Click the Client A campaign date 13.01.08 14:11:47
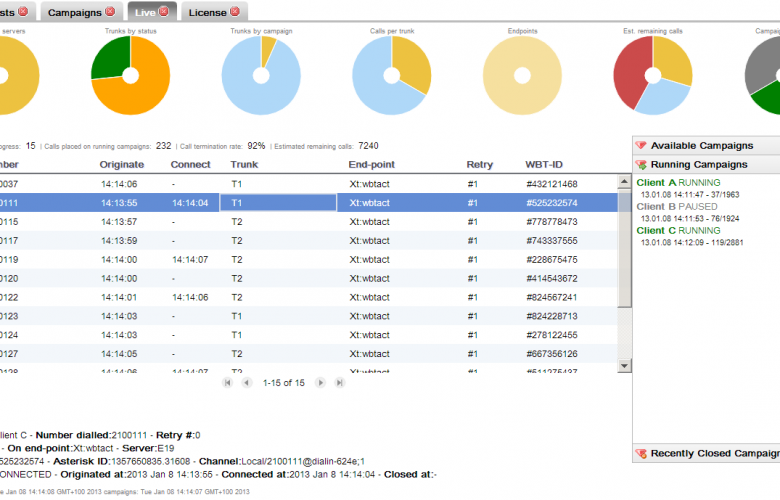The width and height of the screenshot is (780, 500). click(672, 195)
